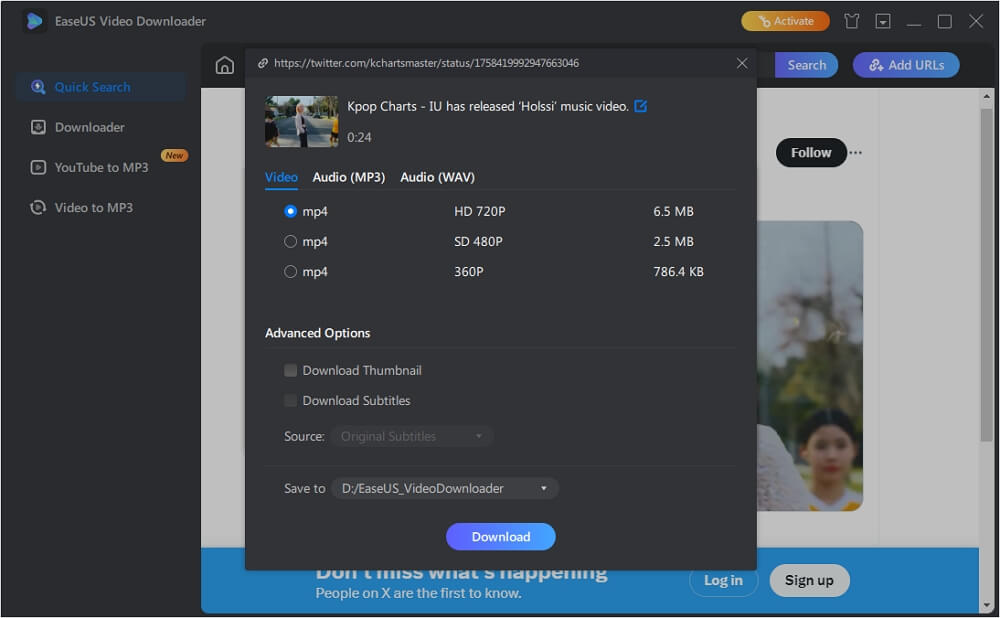Screen dimensions: 1000x618
Task: Open the subtitle Source dropdown
Action: 412,436
